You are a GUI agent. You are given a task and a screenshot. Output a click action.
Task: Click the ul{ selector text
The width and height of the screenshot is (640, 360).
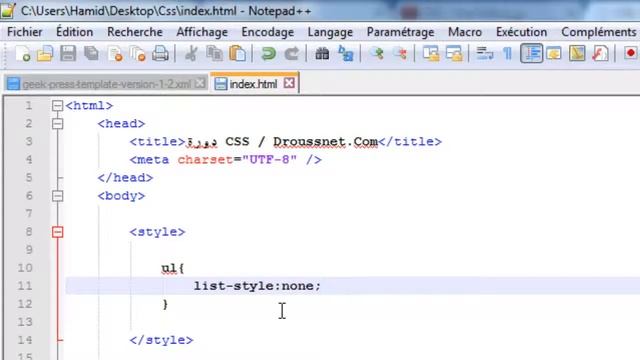tap(173, 268)
